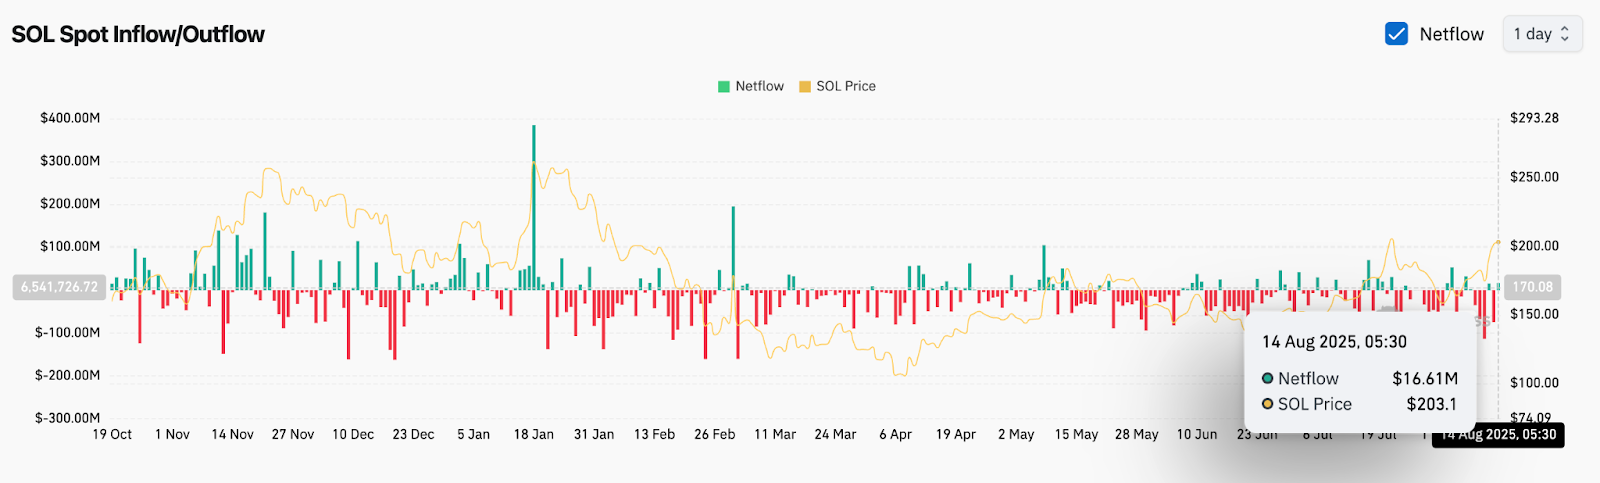The height and width of the screenshot is (483, 1600).
Task: Click the black 14 Aug 2025 date marker
Action: coord(1498,435)
